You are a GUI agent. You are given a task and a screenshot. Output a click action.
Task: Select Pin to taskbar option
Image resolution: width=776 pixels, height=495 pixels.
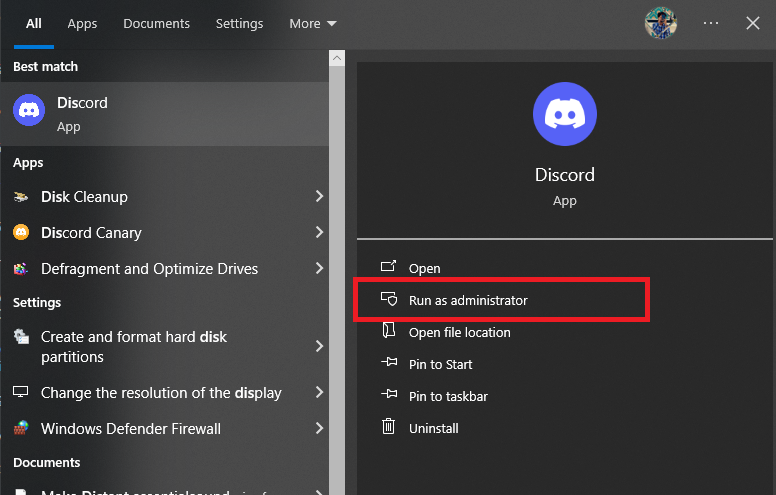(448, 396)
